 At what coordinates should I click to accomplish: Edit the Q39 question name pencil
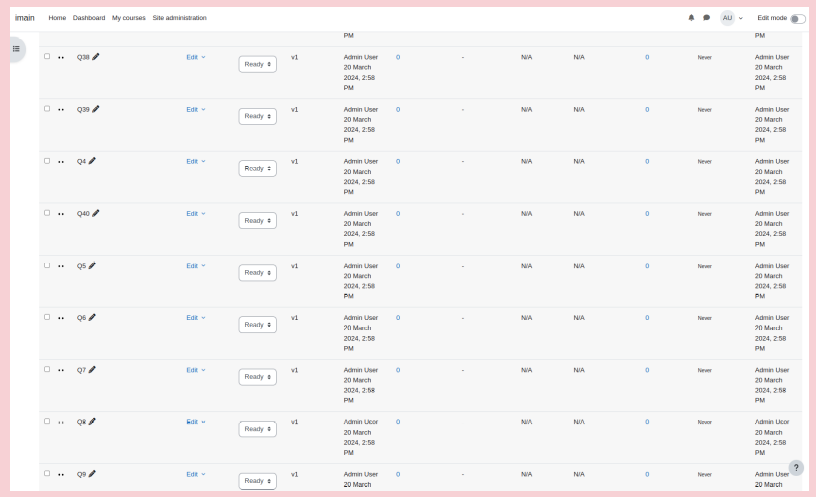pos(96,109)
